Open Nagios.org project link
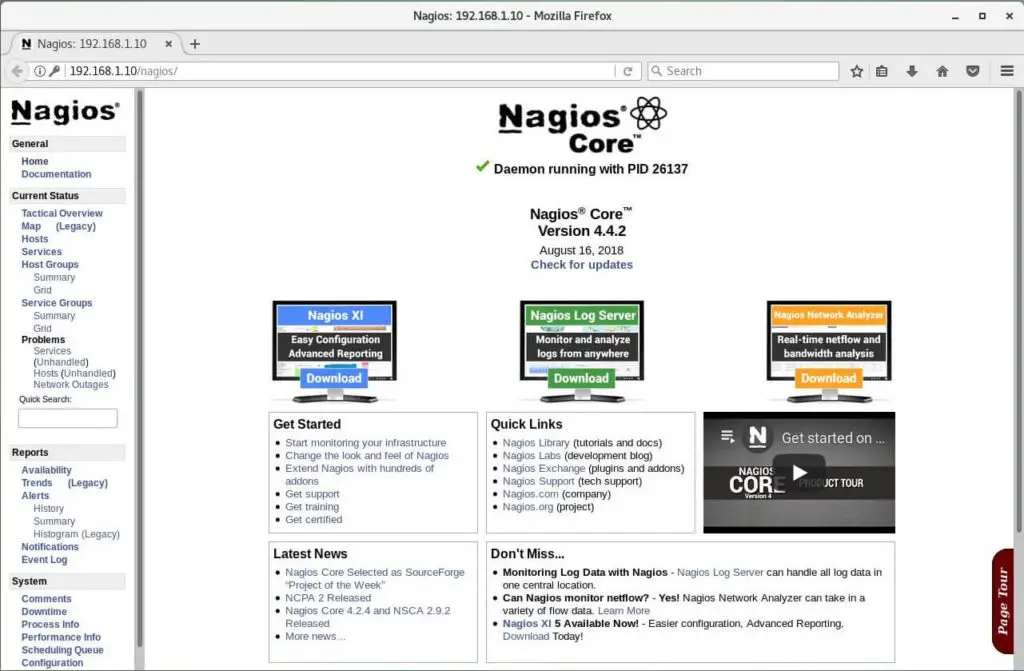The height and width of the screenshot is (671, 1024). pyautogui.click(x=528, y=507)
